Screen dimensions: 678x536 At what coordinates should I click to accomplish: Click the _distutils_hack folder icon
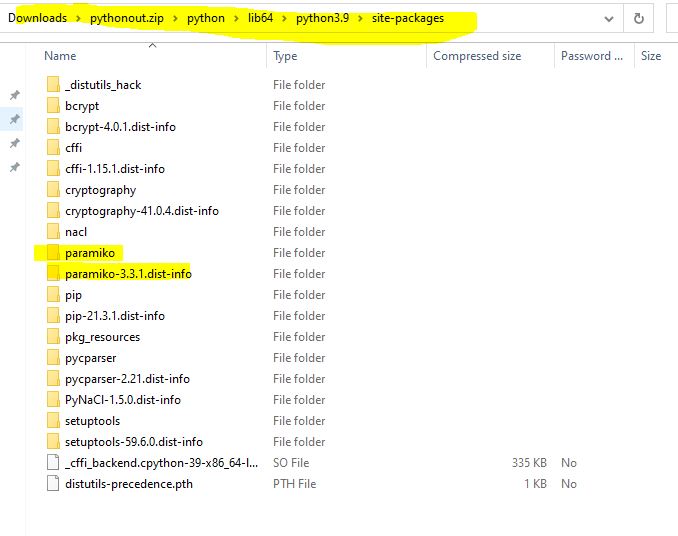[53, 85]
